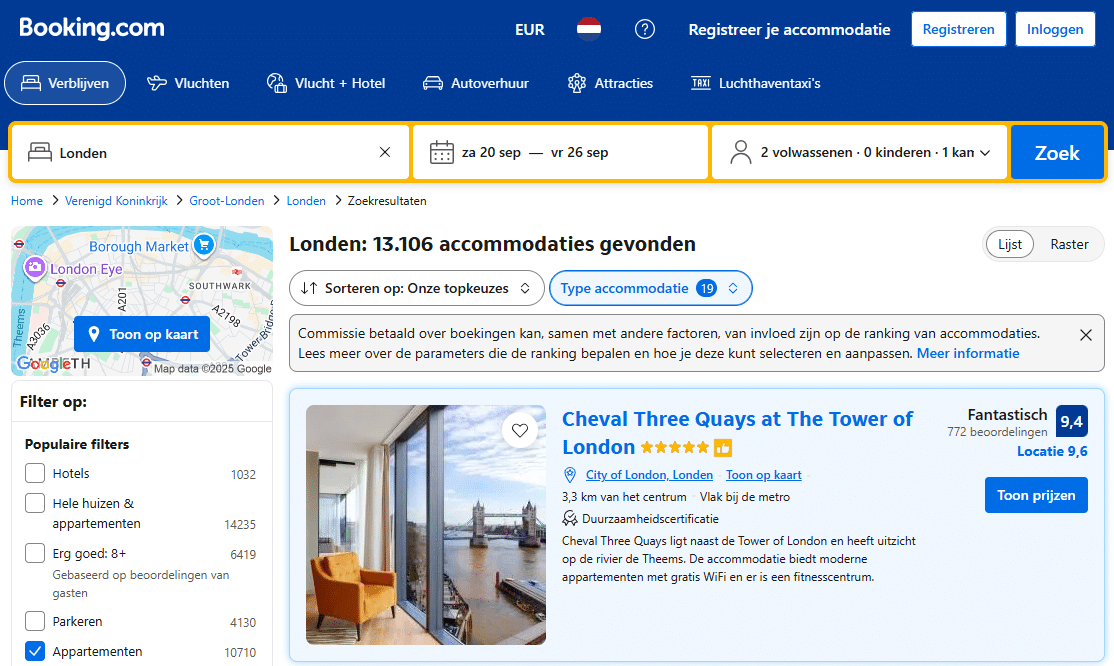Uncheck the Appartementen filter
The height and width of the screenshot is (666, 1114).
pos(35,652)
